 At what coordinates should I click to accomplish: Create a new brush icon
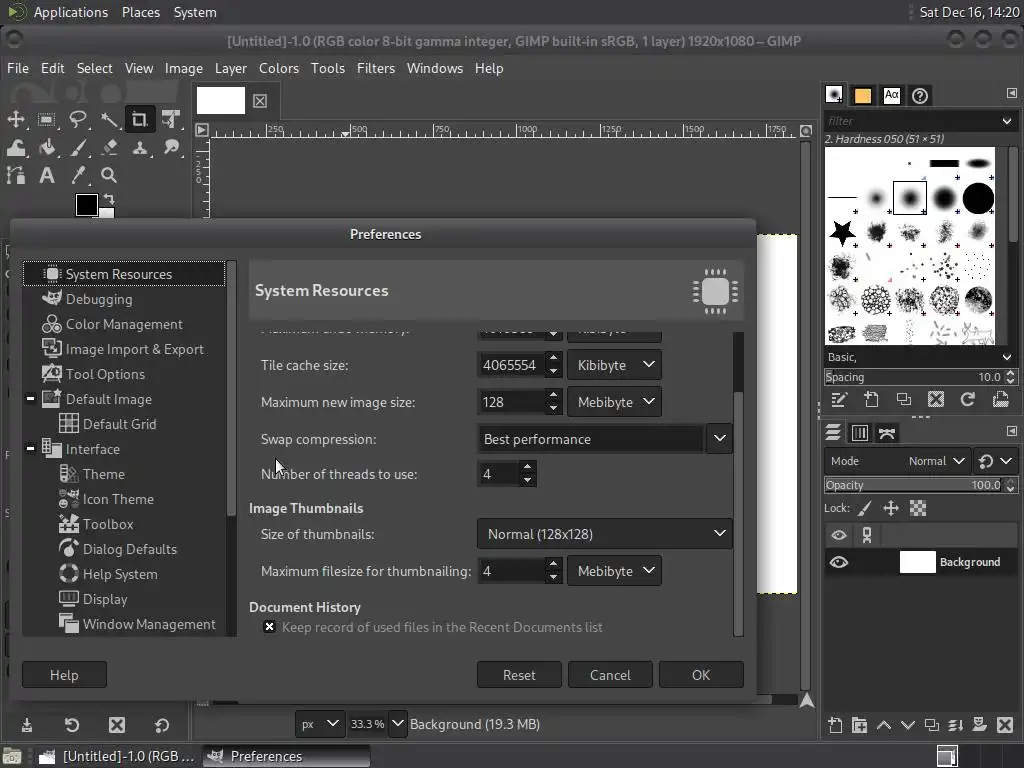pos(871,400)
